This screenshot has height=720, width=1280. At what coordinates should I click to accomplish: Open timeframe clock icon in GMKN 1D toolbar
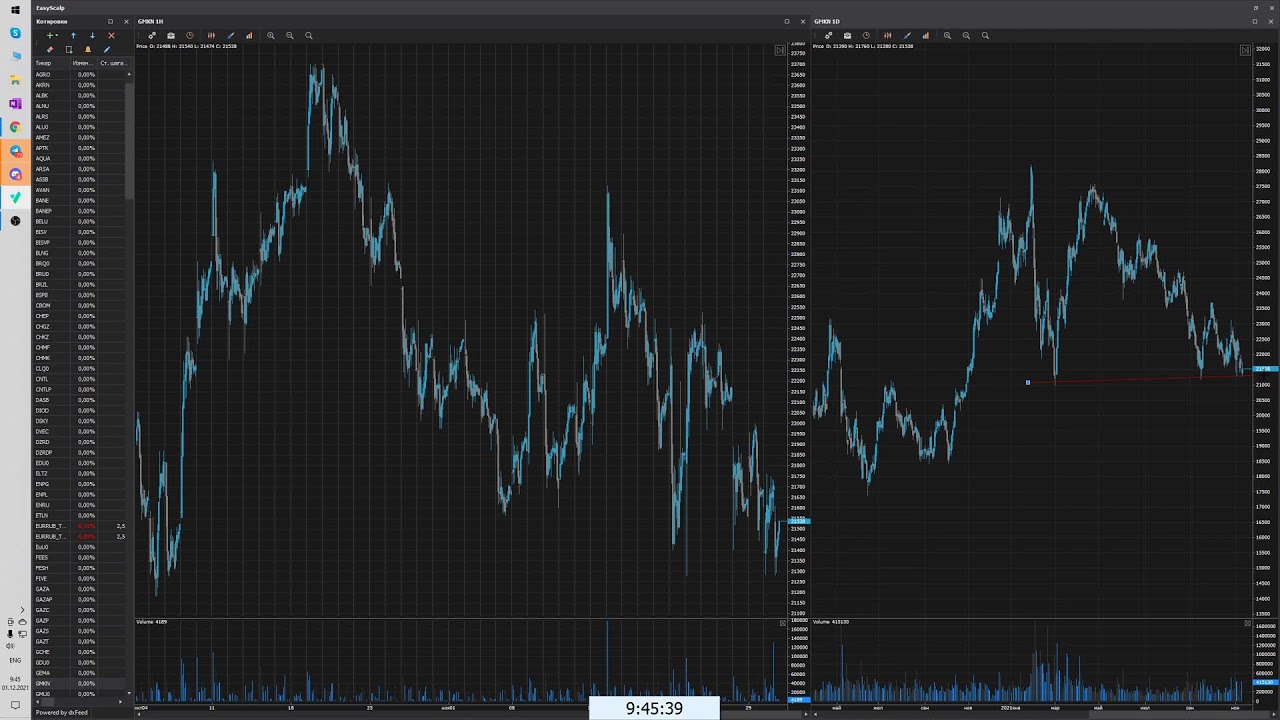pos(866,36)
